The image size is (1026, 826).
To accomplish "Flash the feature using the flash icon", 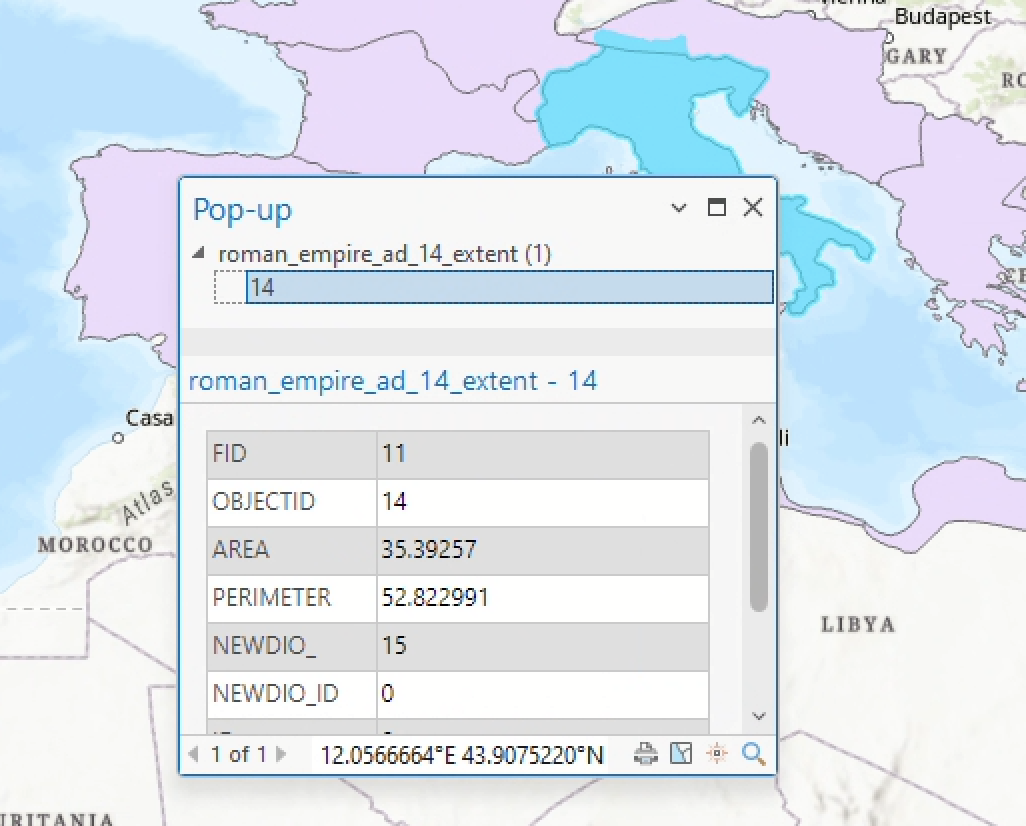I will click(716, 754).
